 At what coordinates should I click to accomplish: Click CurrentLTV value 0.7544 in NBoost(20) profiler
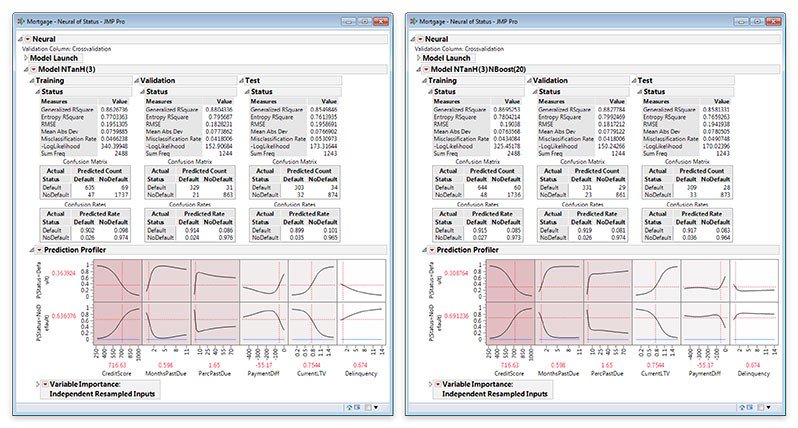pos(656,365)
